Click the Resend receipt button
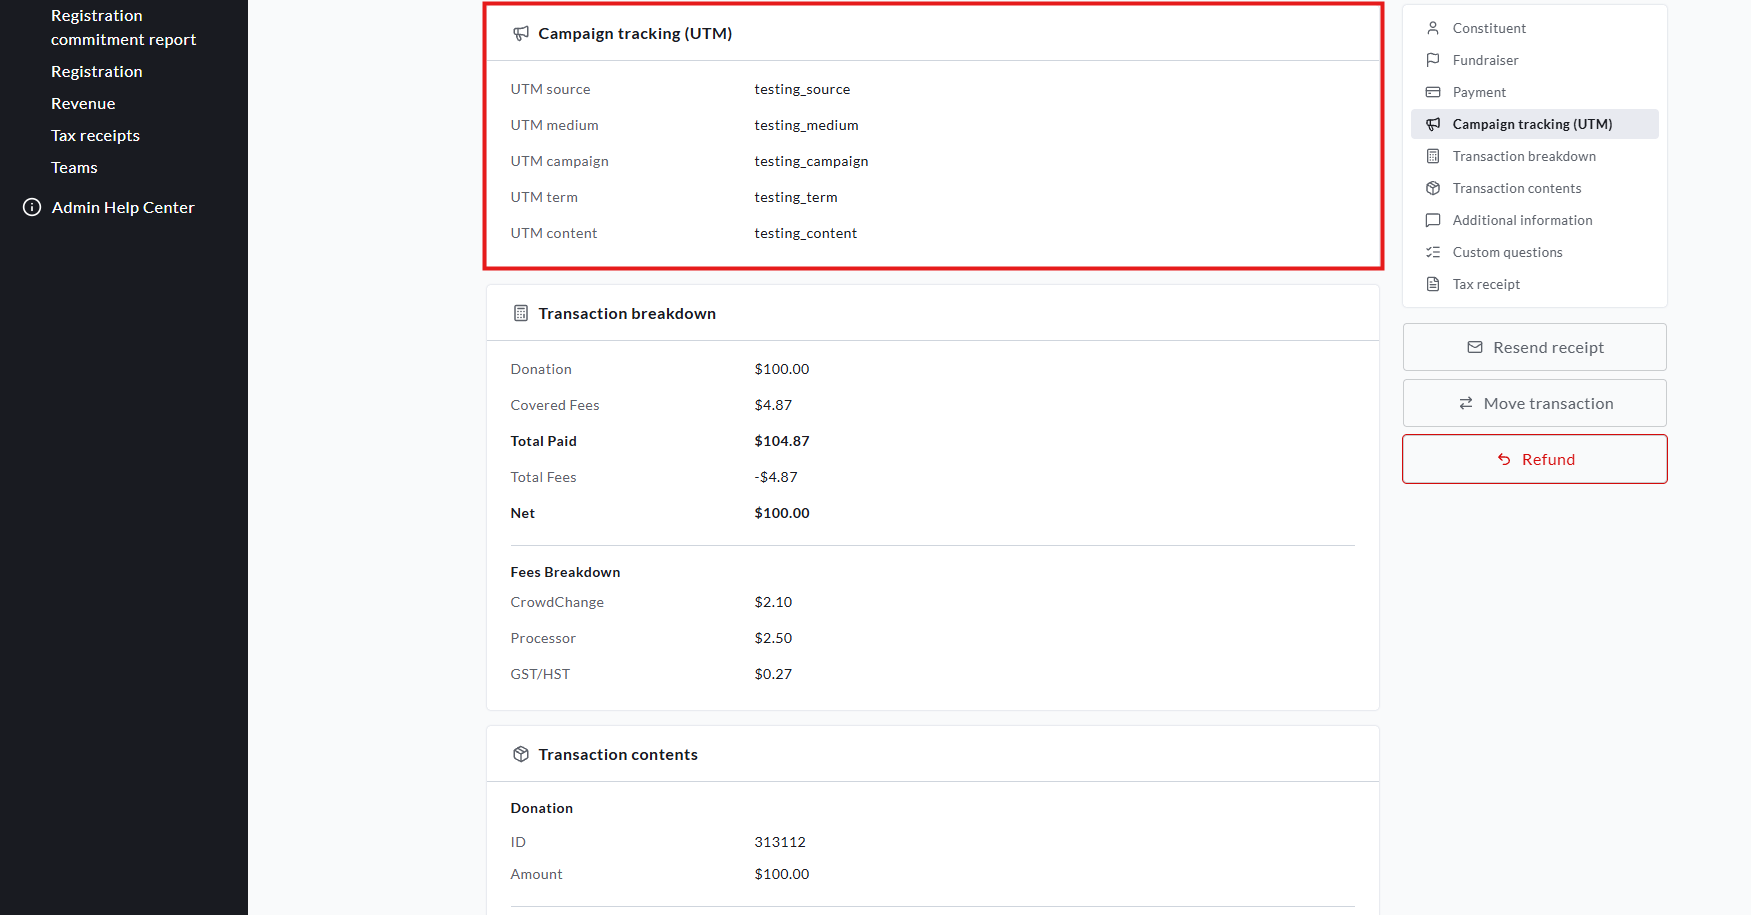Viewport: 1751px width, 915px height. coord(1534,347)
